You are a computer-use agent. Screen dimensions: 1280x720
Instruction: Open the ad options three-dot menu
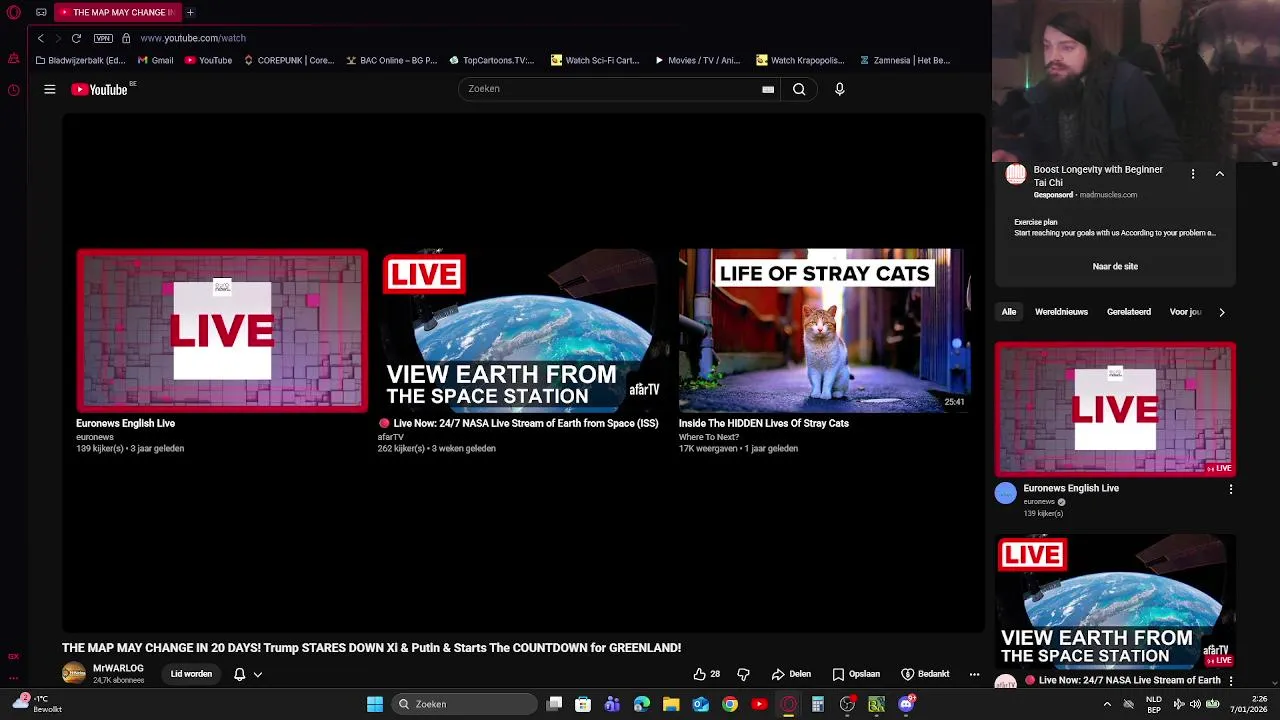[x=1193, y=174]
